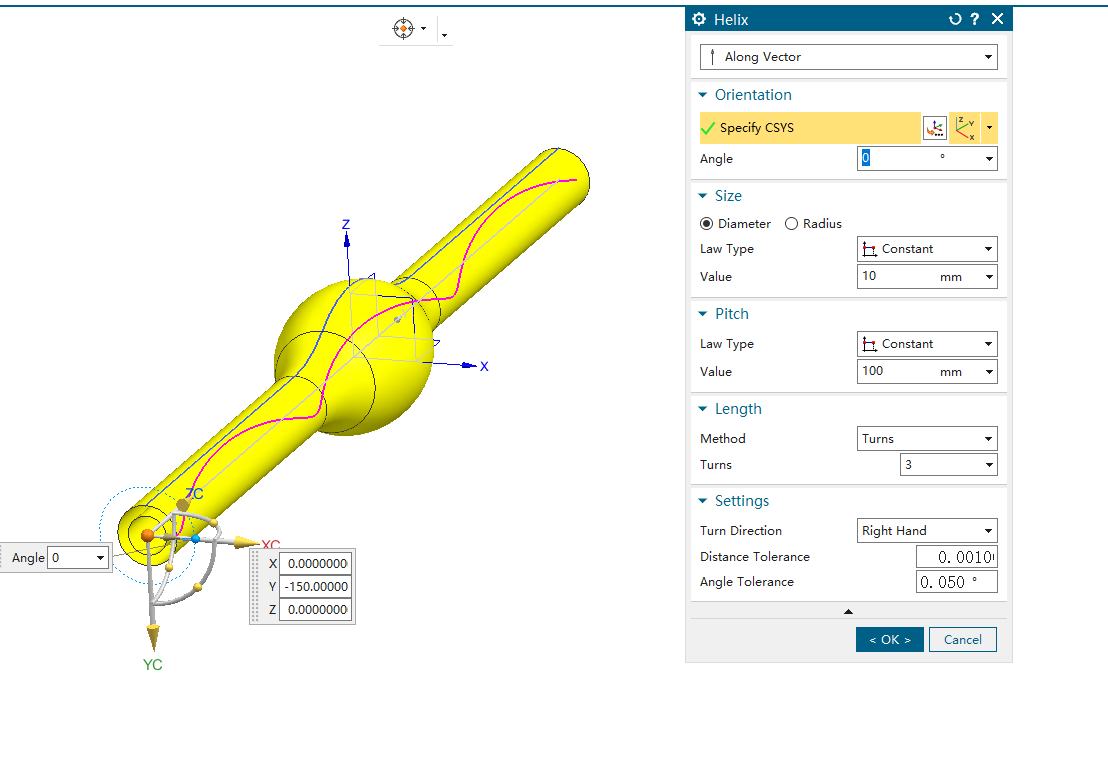Open the on-screen Angle dropdown arrow
The height and width of the screenshot is (766, 1108).
(x=100, y=558)
